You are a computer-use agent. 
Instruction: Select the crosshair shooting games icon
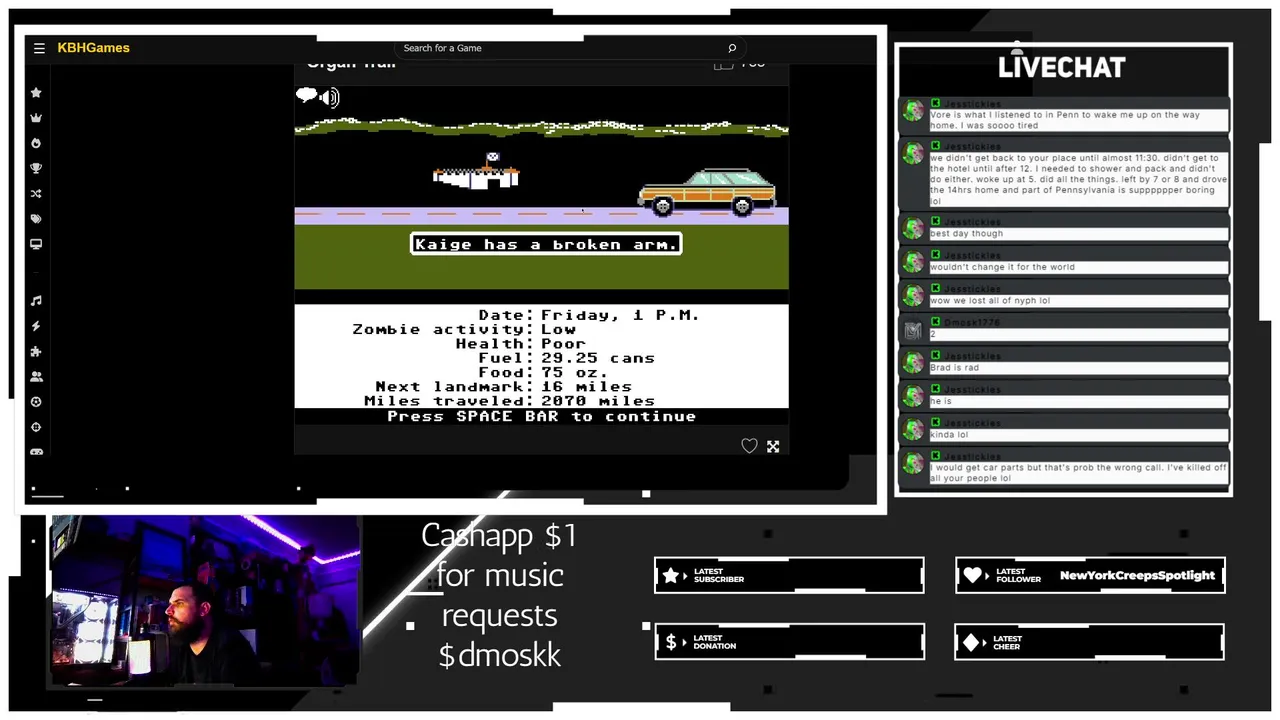36,427
